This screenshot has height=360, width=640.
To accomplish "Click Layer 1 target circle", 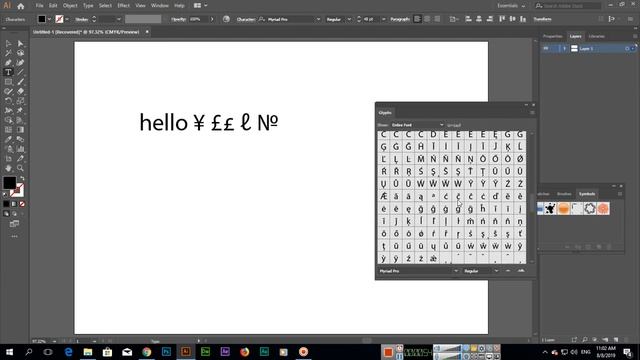I will [627, 49].
